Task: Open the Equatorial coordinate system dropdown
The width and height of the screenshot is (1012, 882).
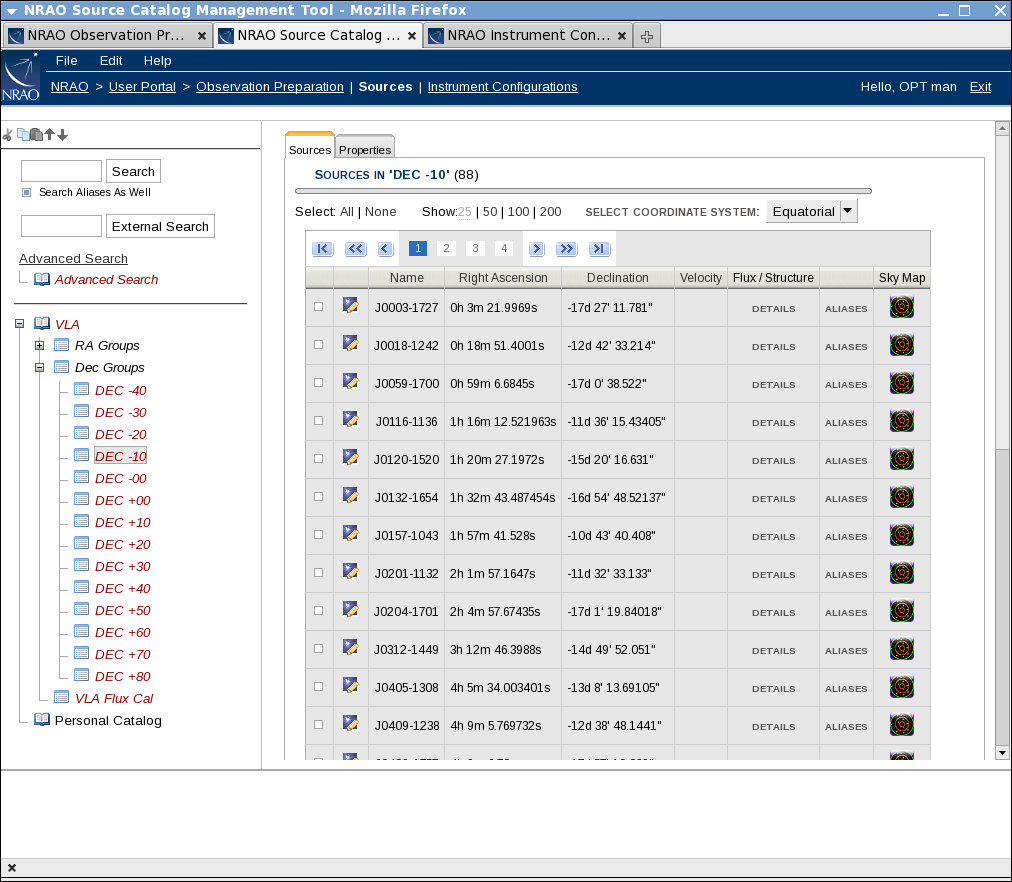Action: tap(847, 211)
